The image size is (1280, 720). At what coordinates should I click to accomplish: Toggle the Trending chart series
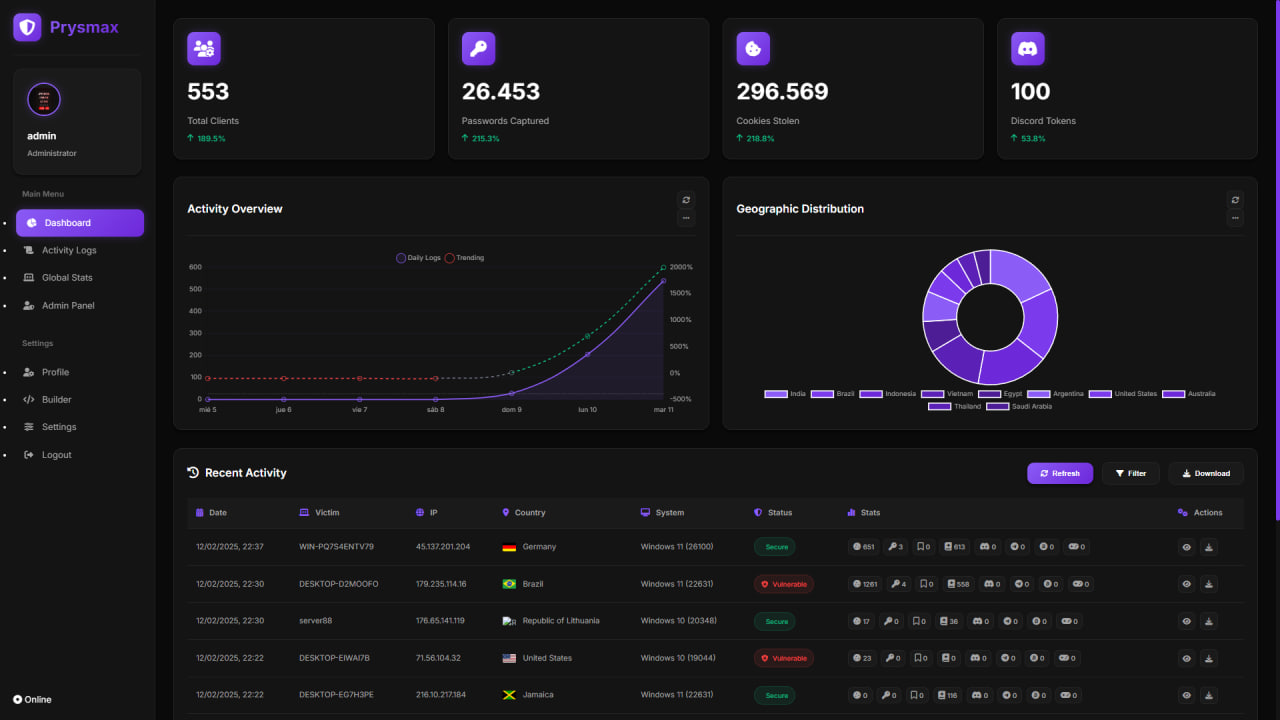click(x=464, y=258)
